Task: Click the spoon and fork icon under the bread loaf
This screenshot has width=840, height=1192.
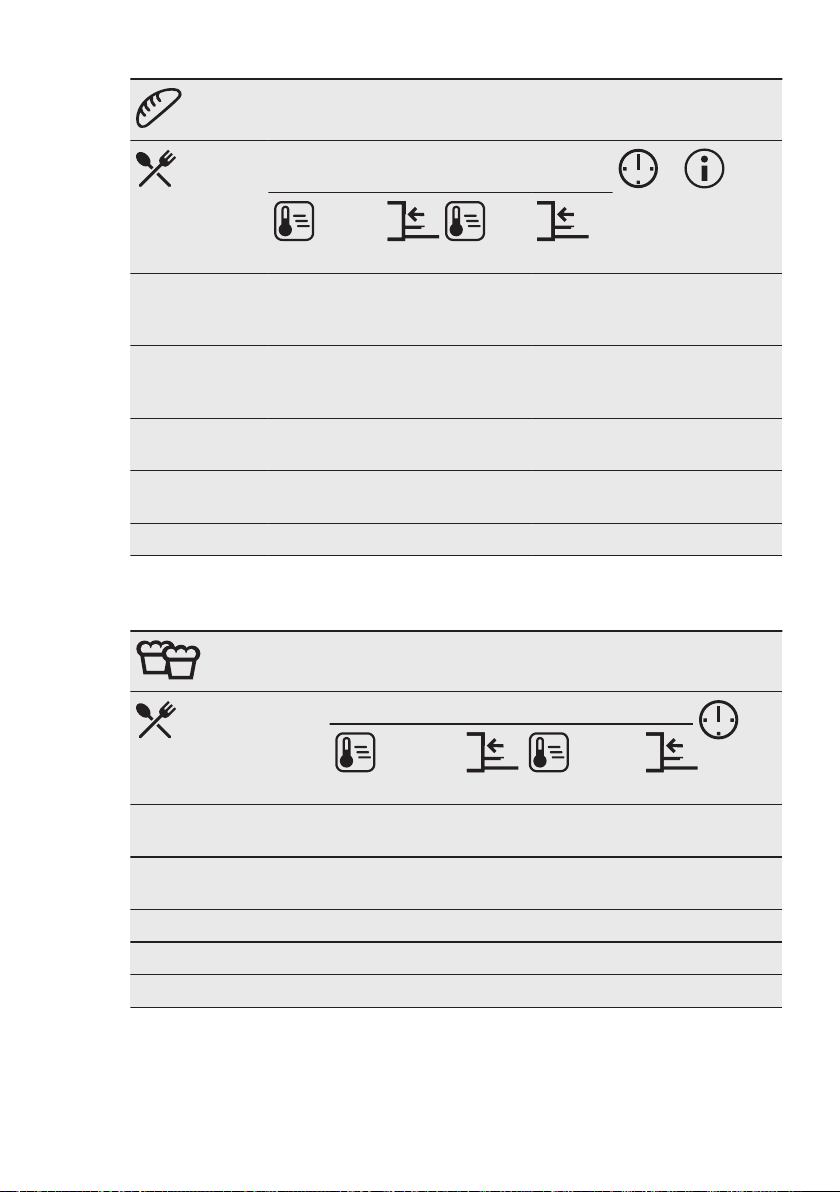Action: [x=156, y=169]
